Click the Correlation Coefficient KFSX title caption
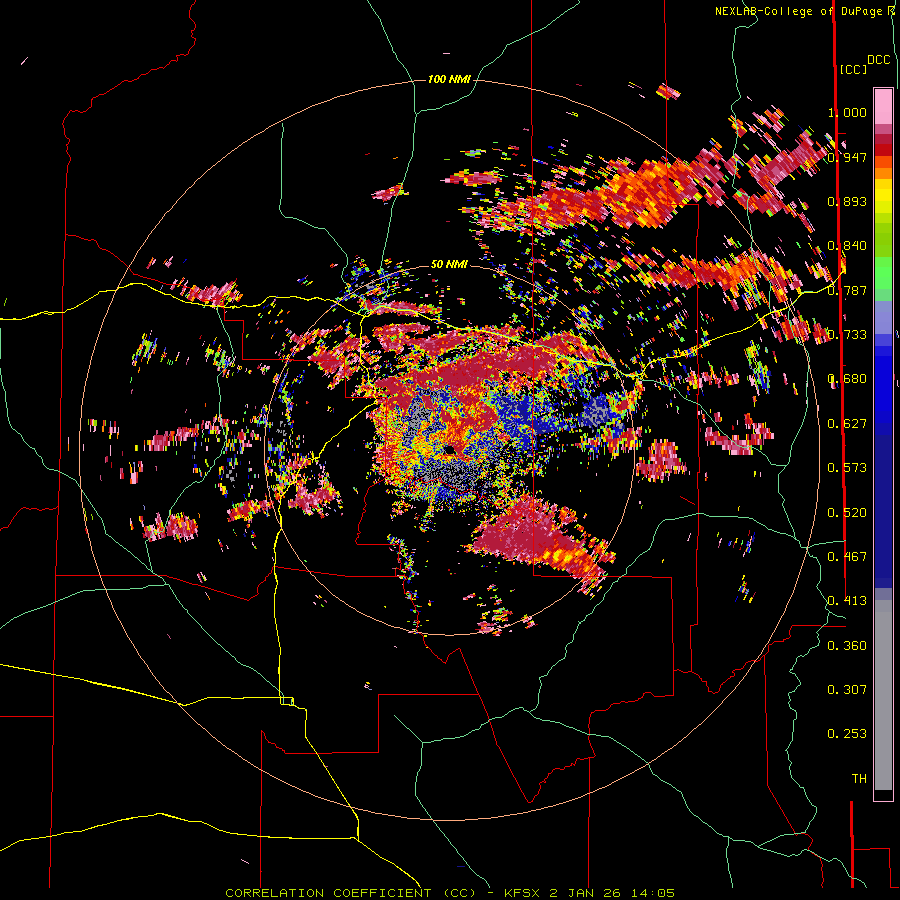This screenshot has height=900, width=900. click(x=449, y=893)
